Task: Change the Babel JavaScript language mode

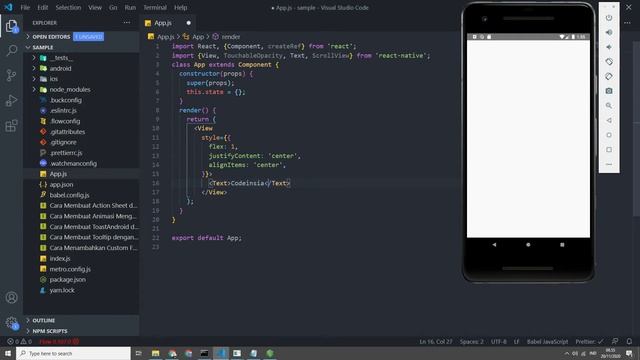Action: tap(547, 341)
